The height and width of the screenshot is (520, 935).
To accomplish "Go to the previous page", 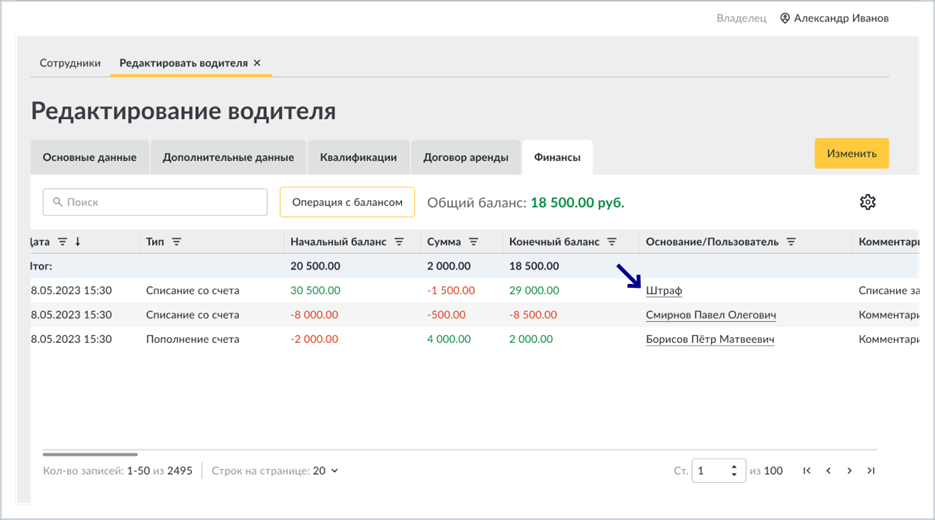I will tap(828, 471).
